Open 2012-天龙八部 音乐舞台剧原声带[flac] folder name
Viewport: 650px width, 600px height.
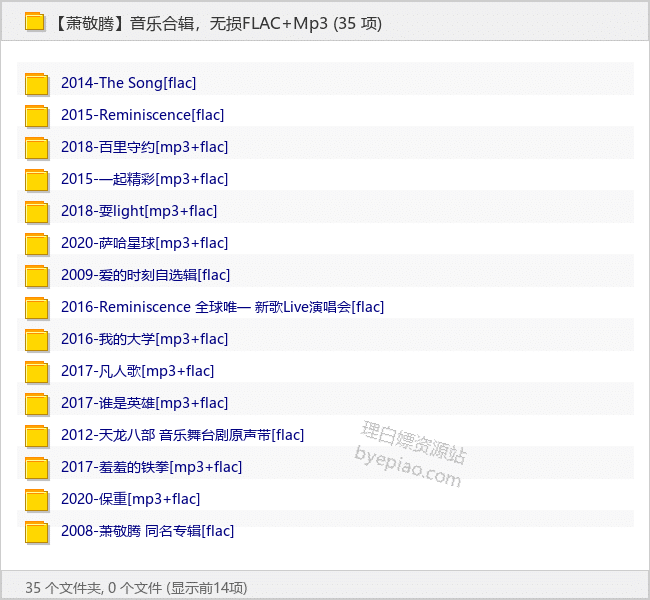point(182,435)
